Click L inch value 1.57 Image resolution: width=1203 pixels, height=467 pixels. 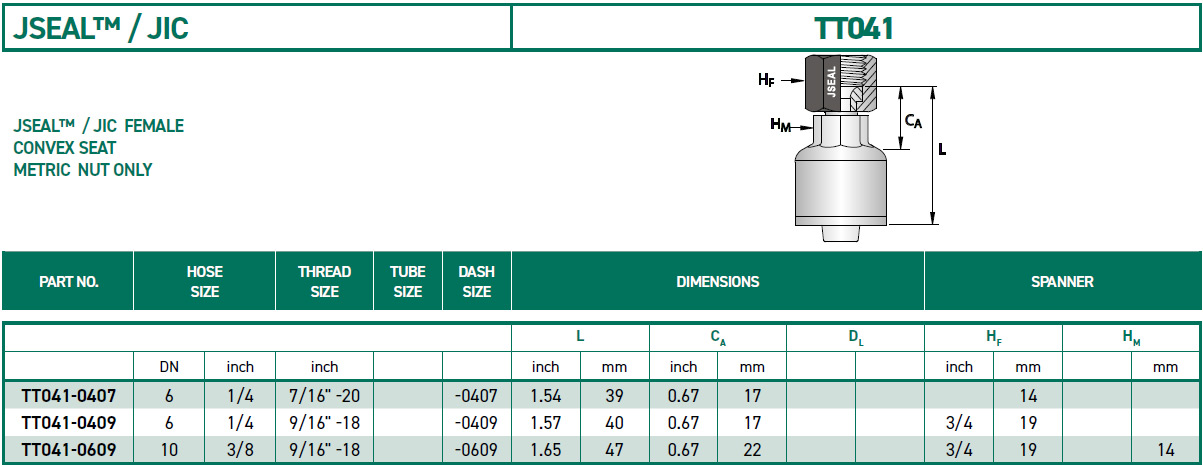pyautogui.click(x=546, y=423)
